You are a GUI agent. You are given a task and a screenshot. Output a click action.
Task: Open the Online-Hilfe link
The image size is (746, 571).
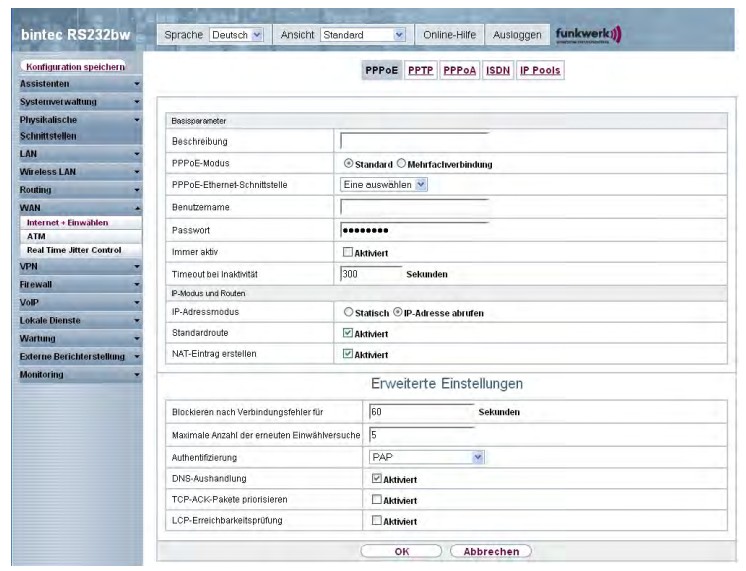coord(450,35)
